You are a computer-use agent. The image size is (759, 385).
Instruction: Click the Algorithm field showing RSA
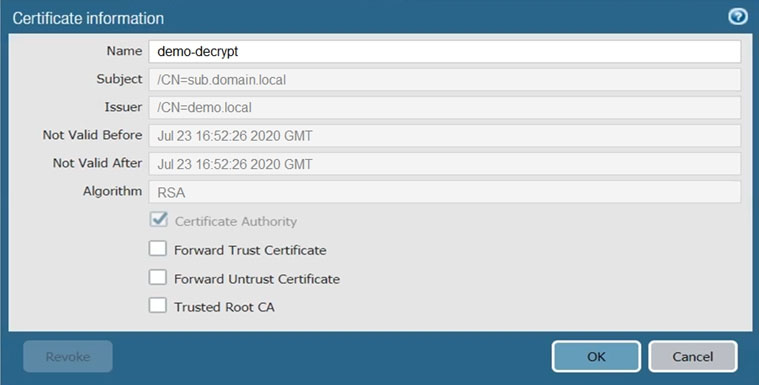[444, 192]
